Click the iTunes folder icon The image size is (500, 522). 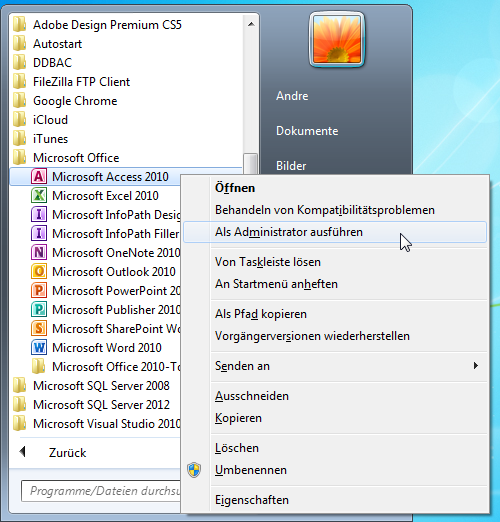[20, 139]
